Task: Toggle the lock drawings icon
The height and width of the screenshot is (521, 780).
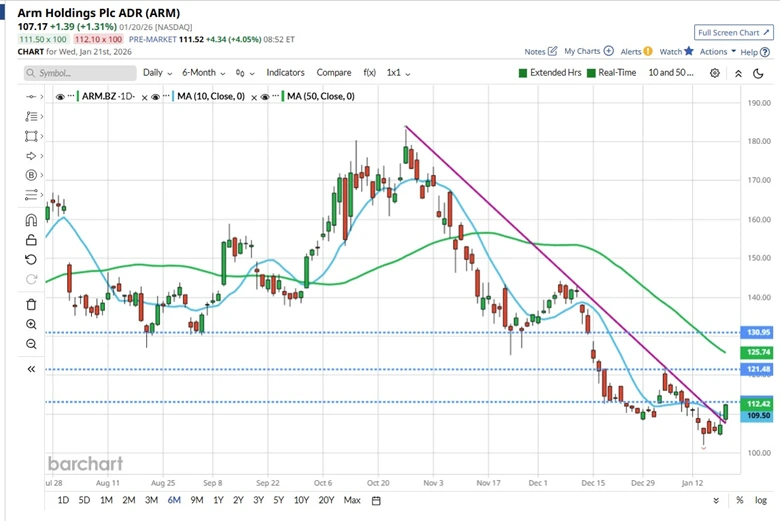Action: (x=31, y=240)
